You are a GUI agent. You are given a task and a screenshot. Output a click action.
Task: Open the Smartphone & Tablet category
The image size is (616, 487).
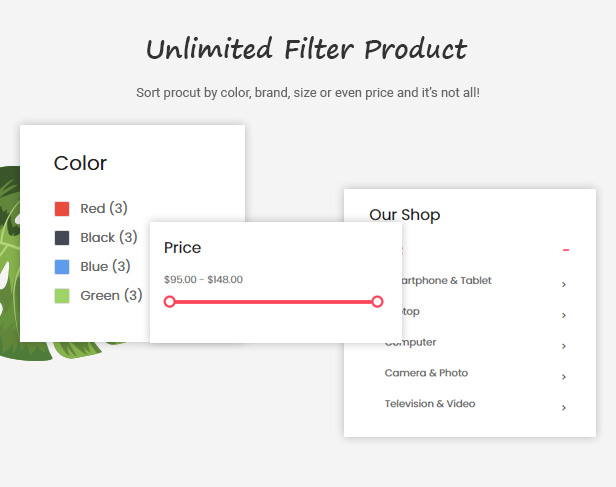tap(446, 280)
